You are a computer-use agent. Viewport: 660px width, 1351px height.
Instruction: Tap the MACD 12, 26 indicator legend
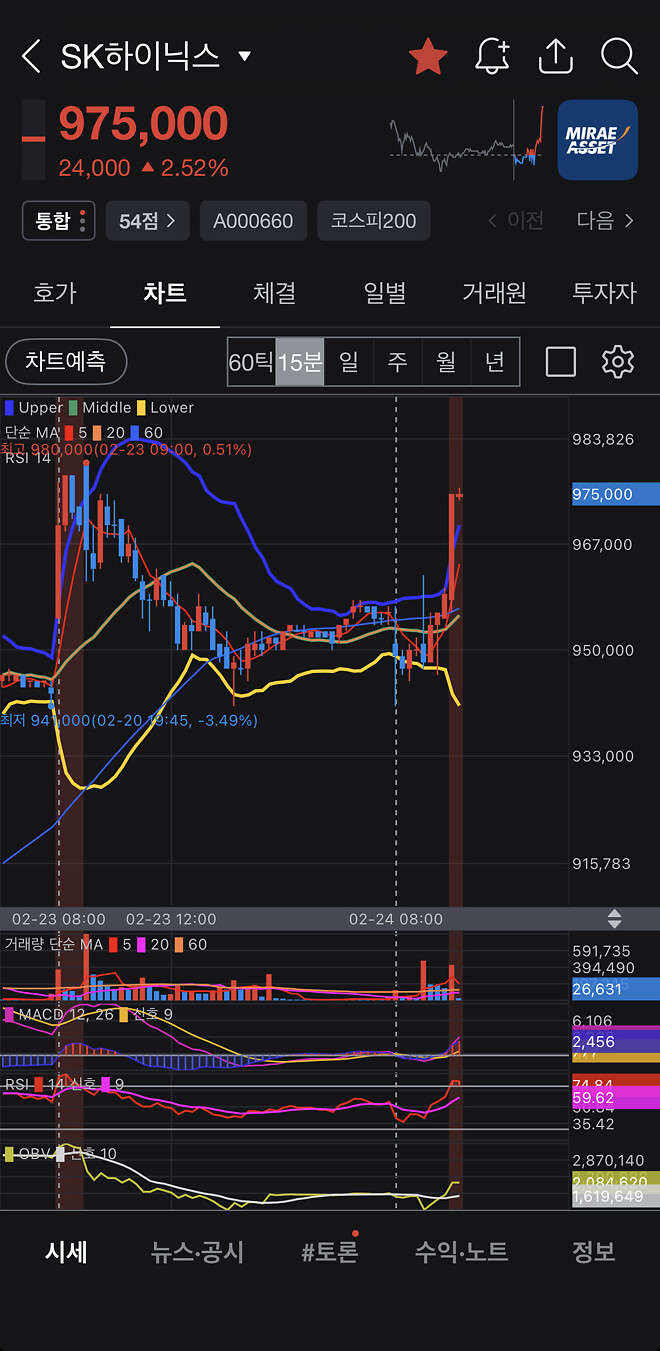click(x=89, y=1015)
